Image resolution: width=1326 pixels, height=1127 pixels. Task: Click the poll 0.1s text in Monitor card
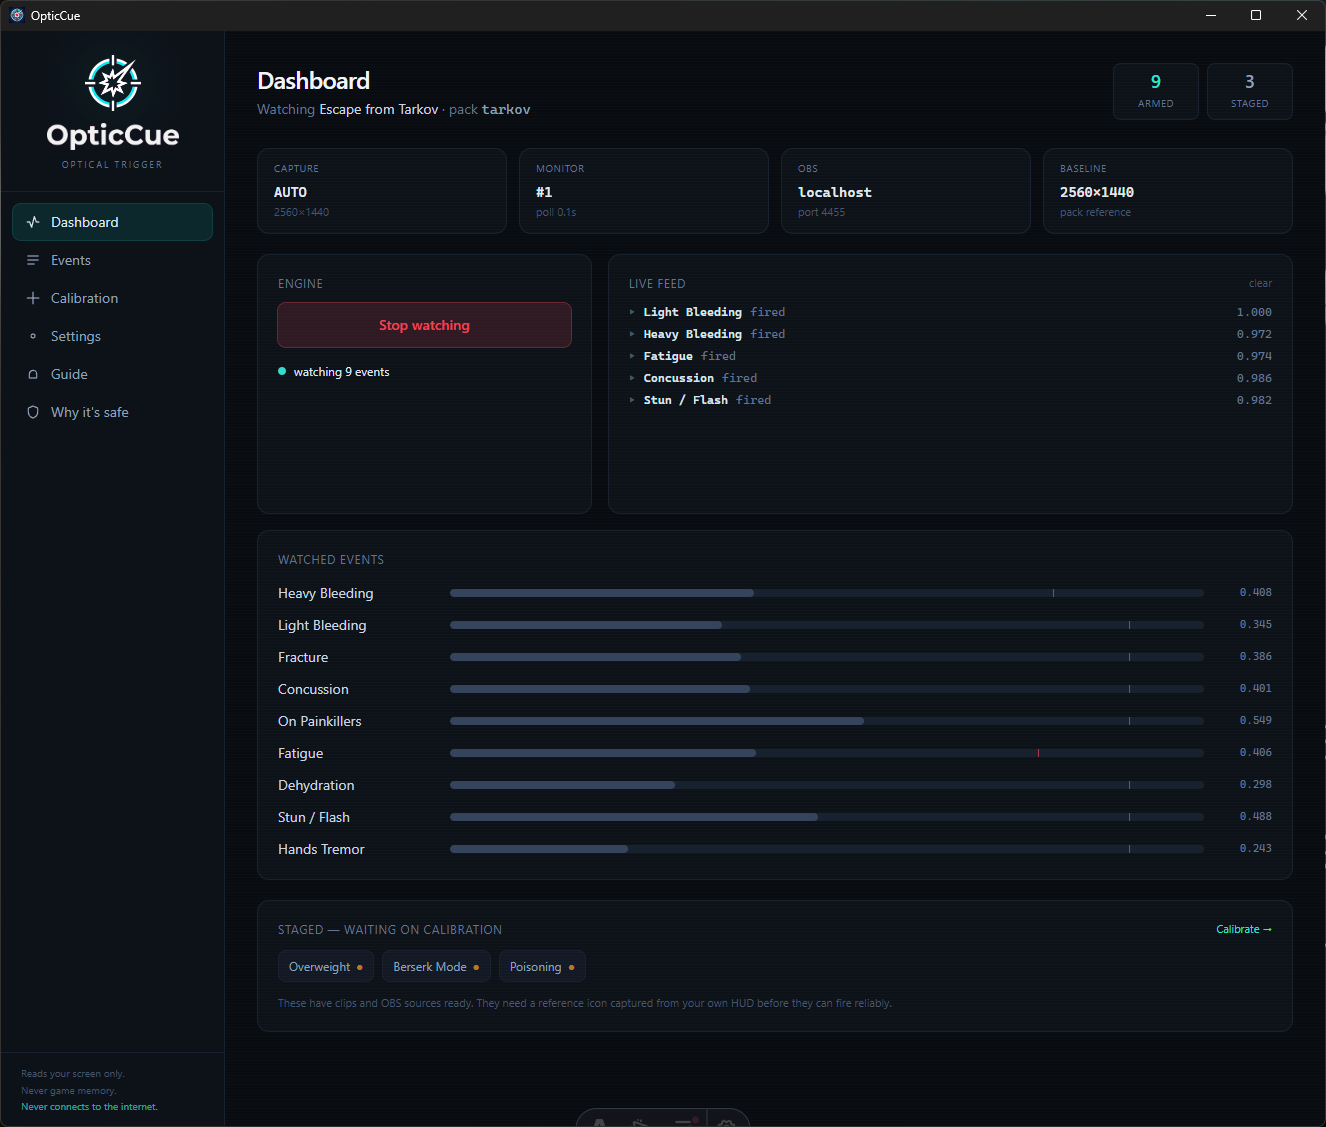556,212
